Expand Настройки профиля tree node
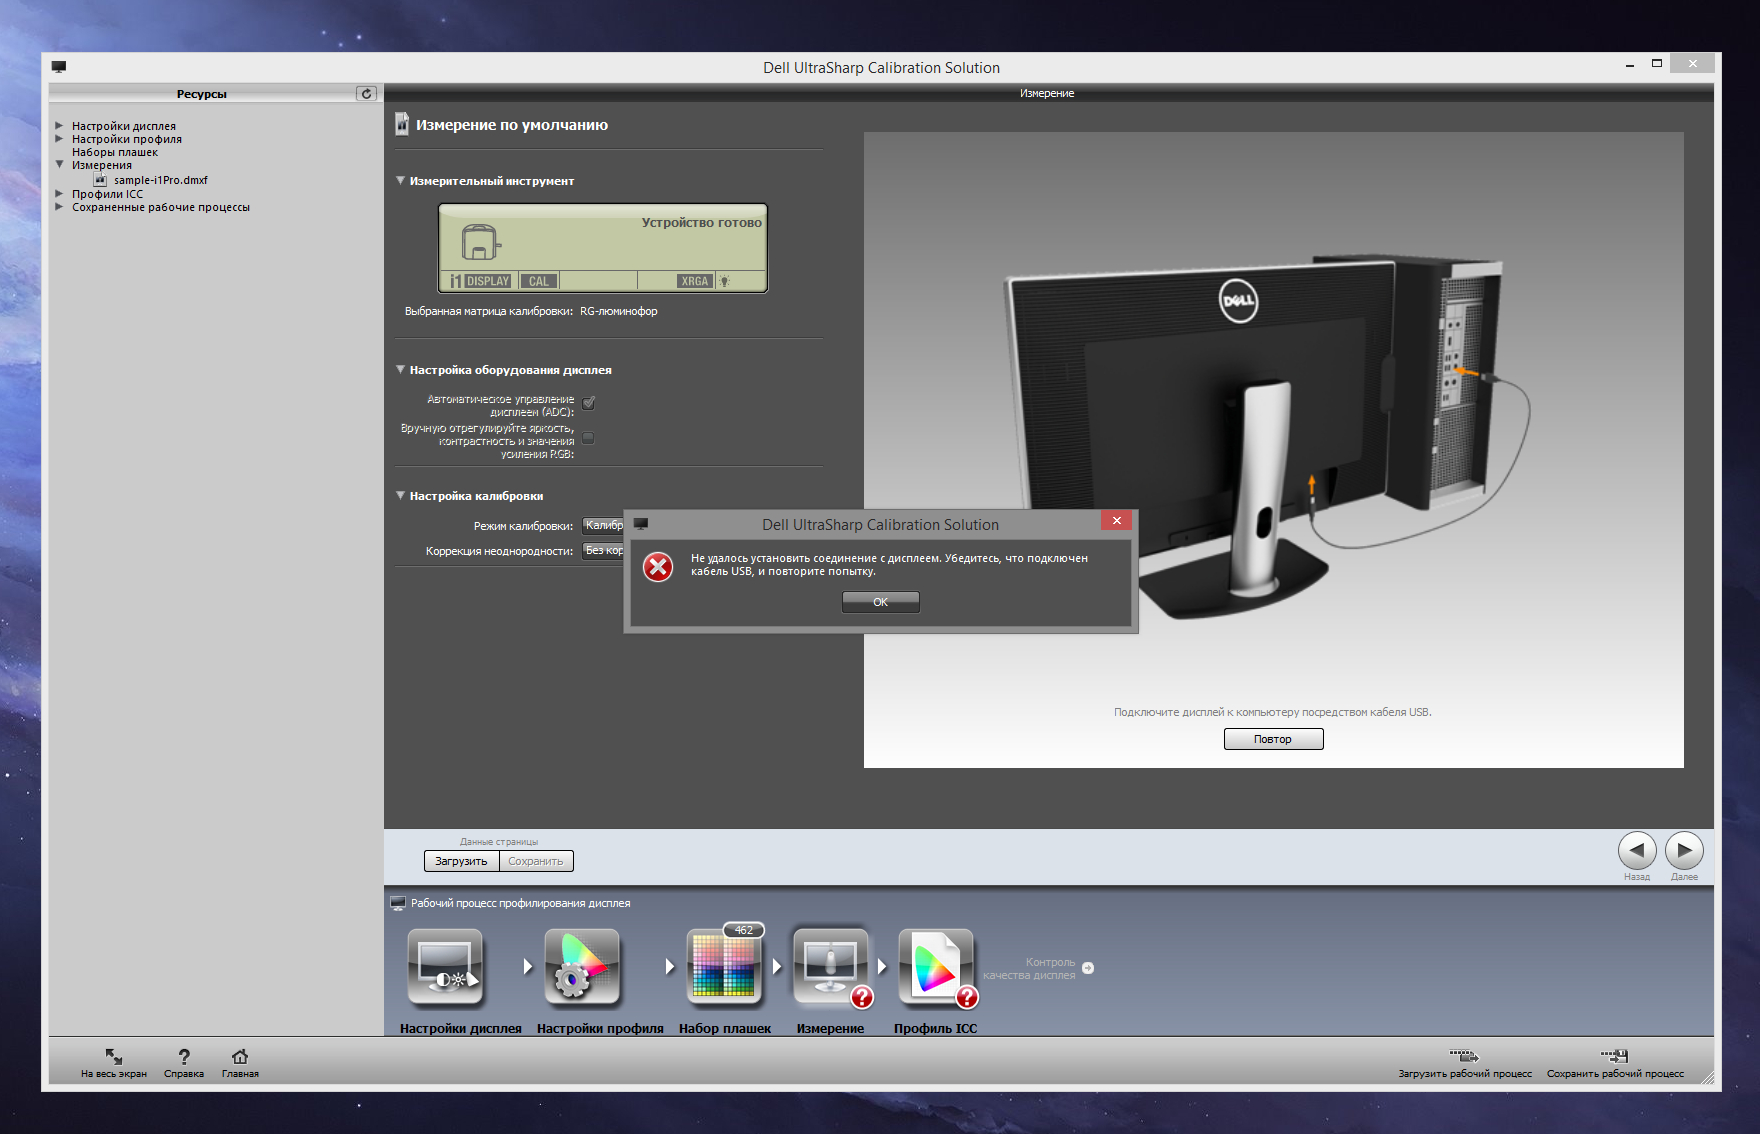Screen dimensions: 1760x1134 coord(59,139)
